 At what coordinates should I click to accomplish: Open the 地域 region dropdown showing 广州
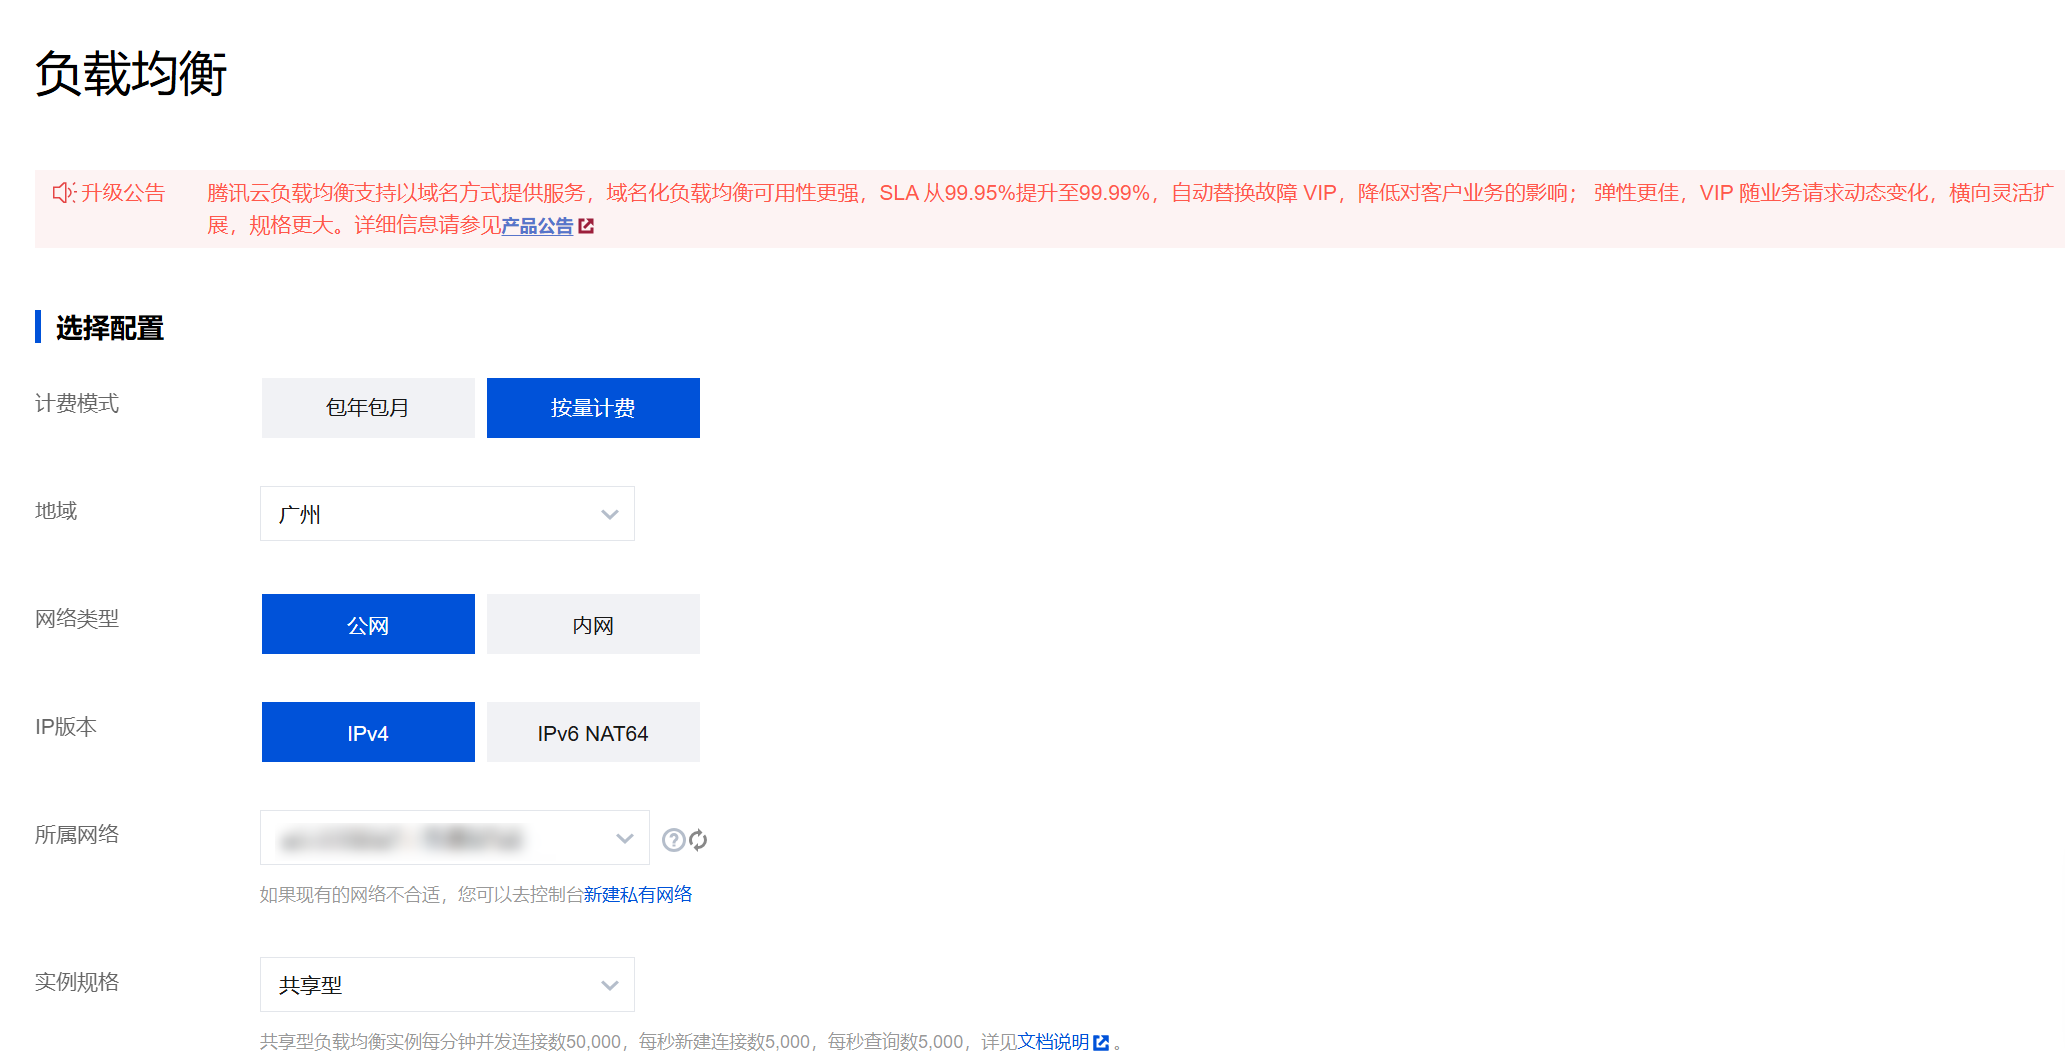coord(447,514)
